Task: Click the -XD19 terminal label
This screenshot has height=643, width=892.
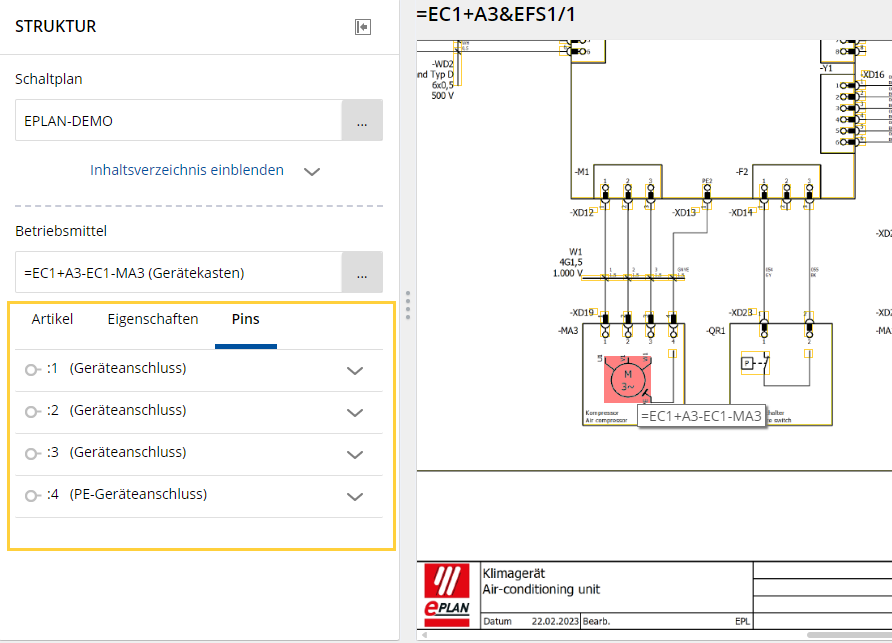Action: [582, 312]
